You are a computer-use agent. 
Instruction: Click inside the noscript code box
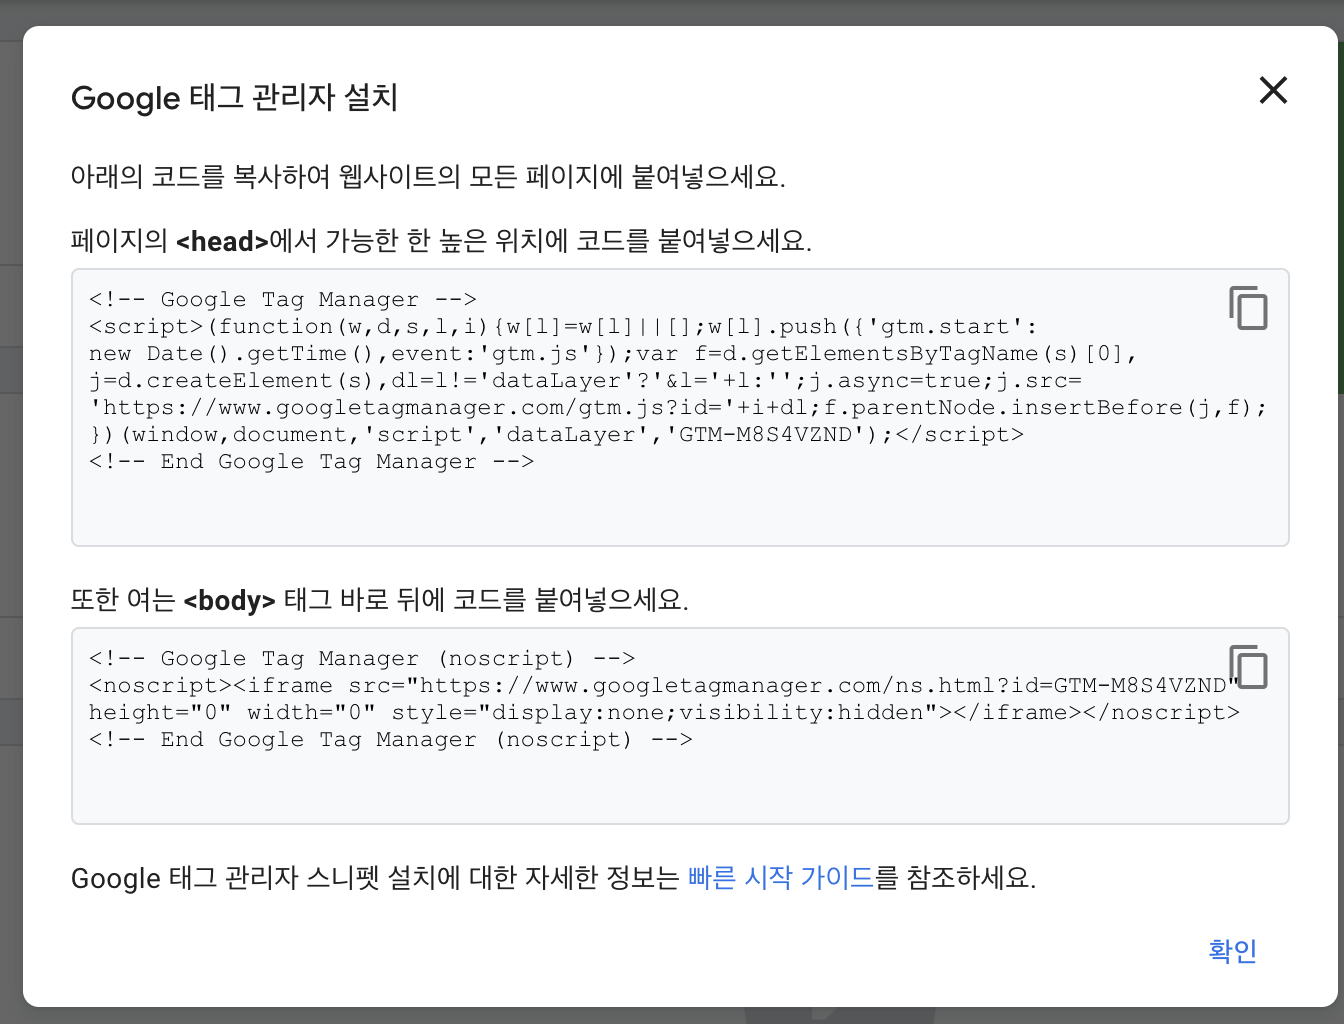click(680, 726)
